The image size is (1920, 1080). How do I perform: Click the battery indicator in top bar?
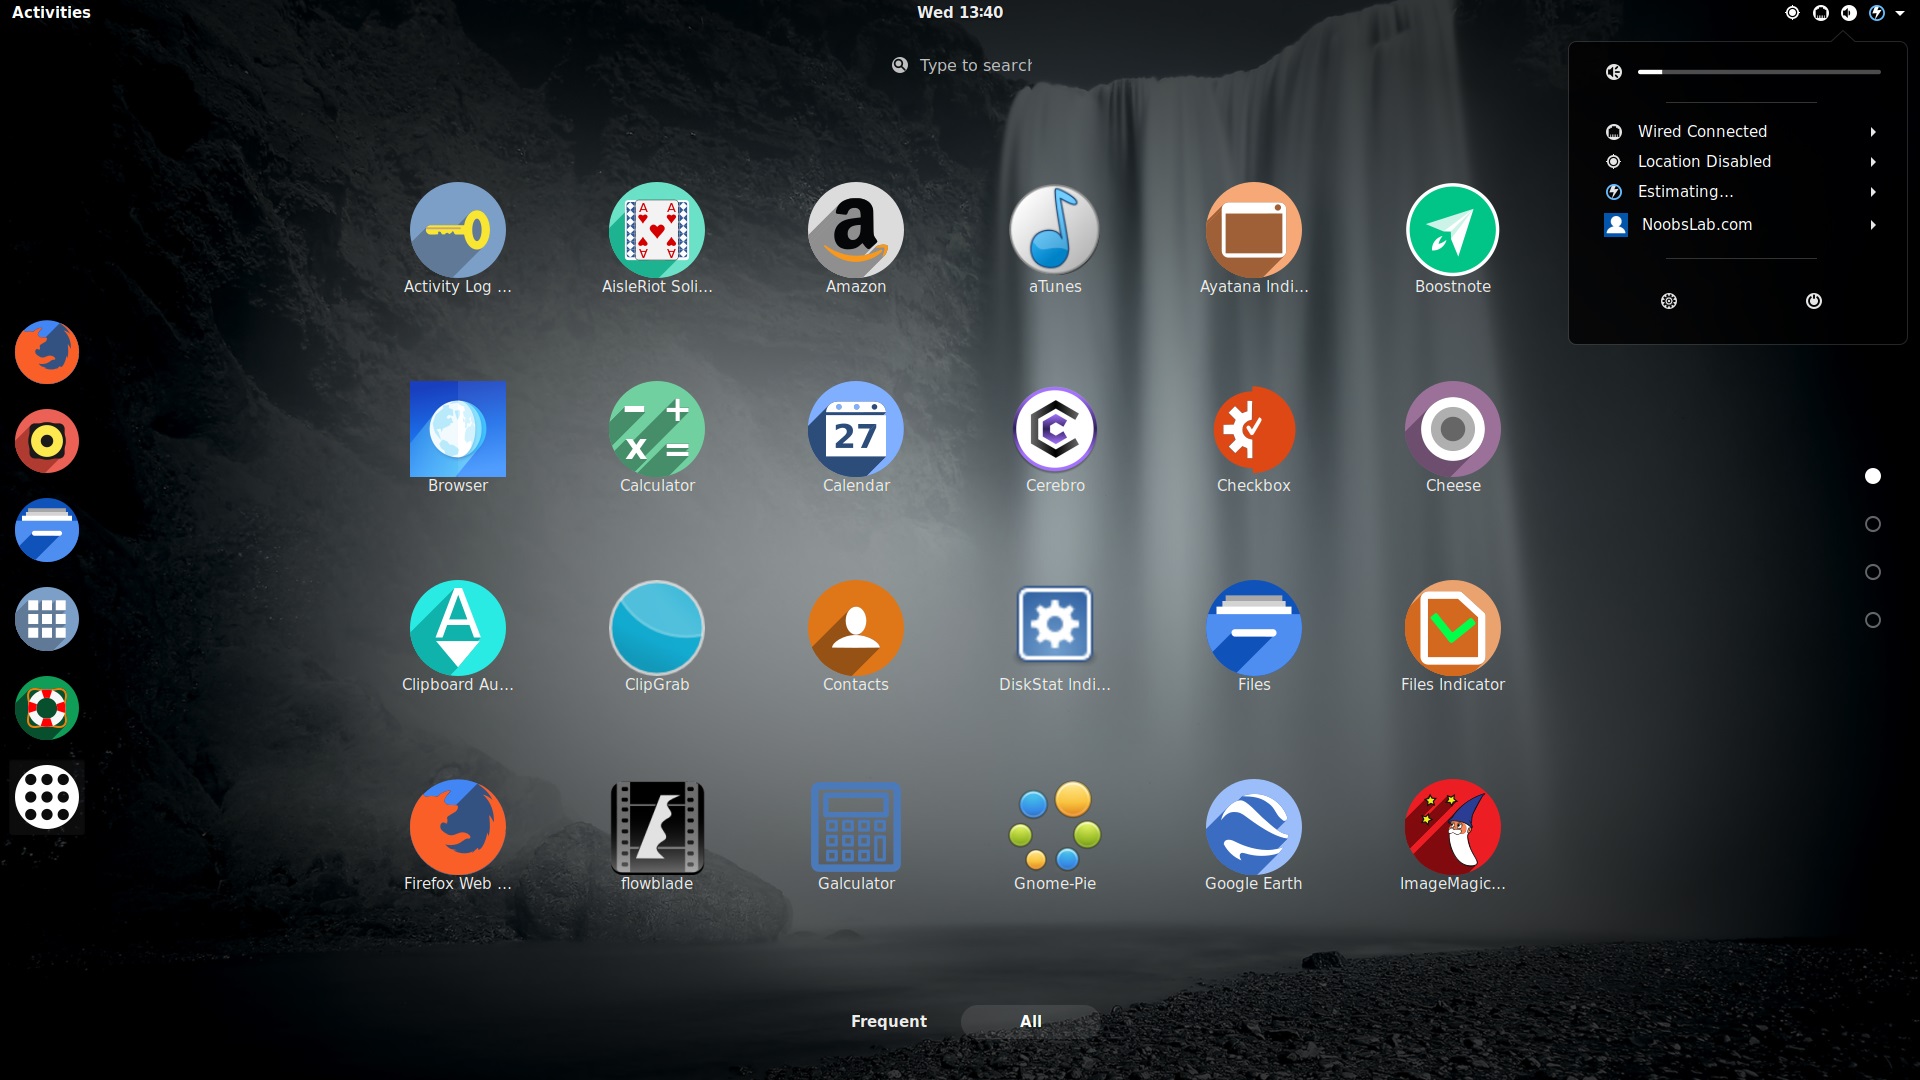click(x=1877, y=13)
